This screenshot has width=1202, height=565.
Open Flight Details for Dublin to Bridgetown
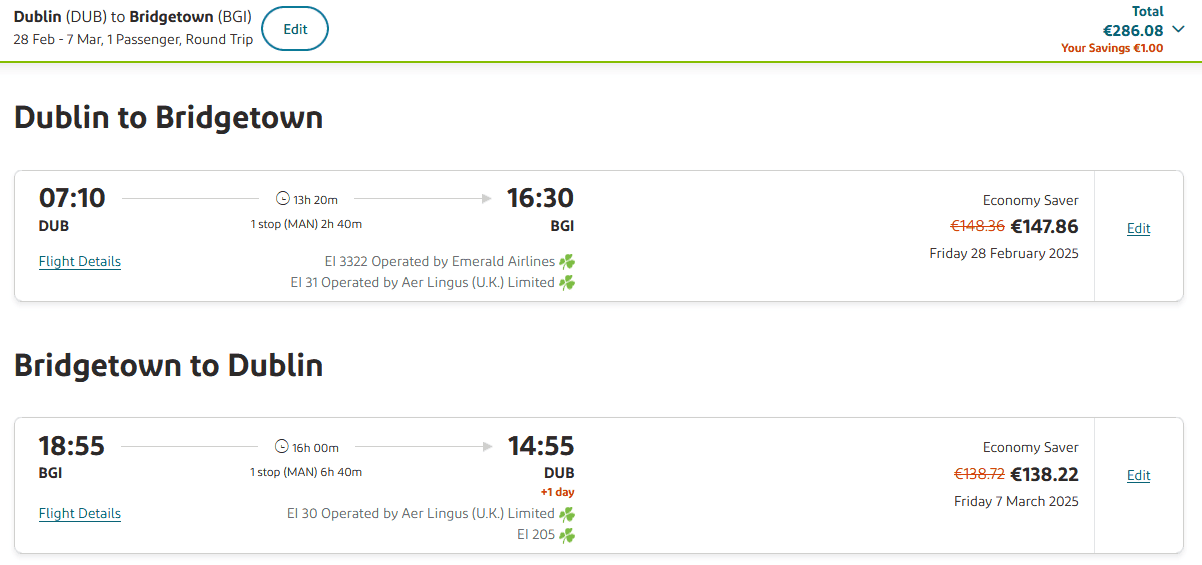[80, 262]
